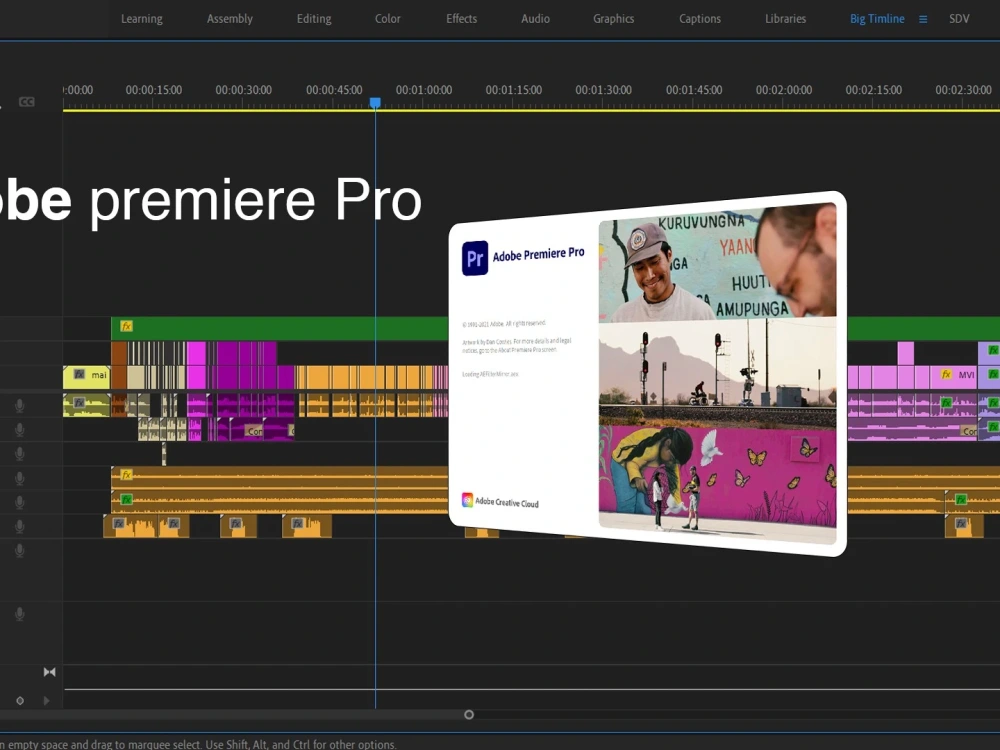1000x750 pixels.
Task: Click the marquee select hint in the status bar
Action: click(x=198, y=744)
